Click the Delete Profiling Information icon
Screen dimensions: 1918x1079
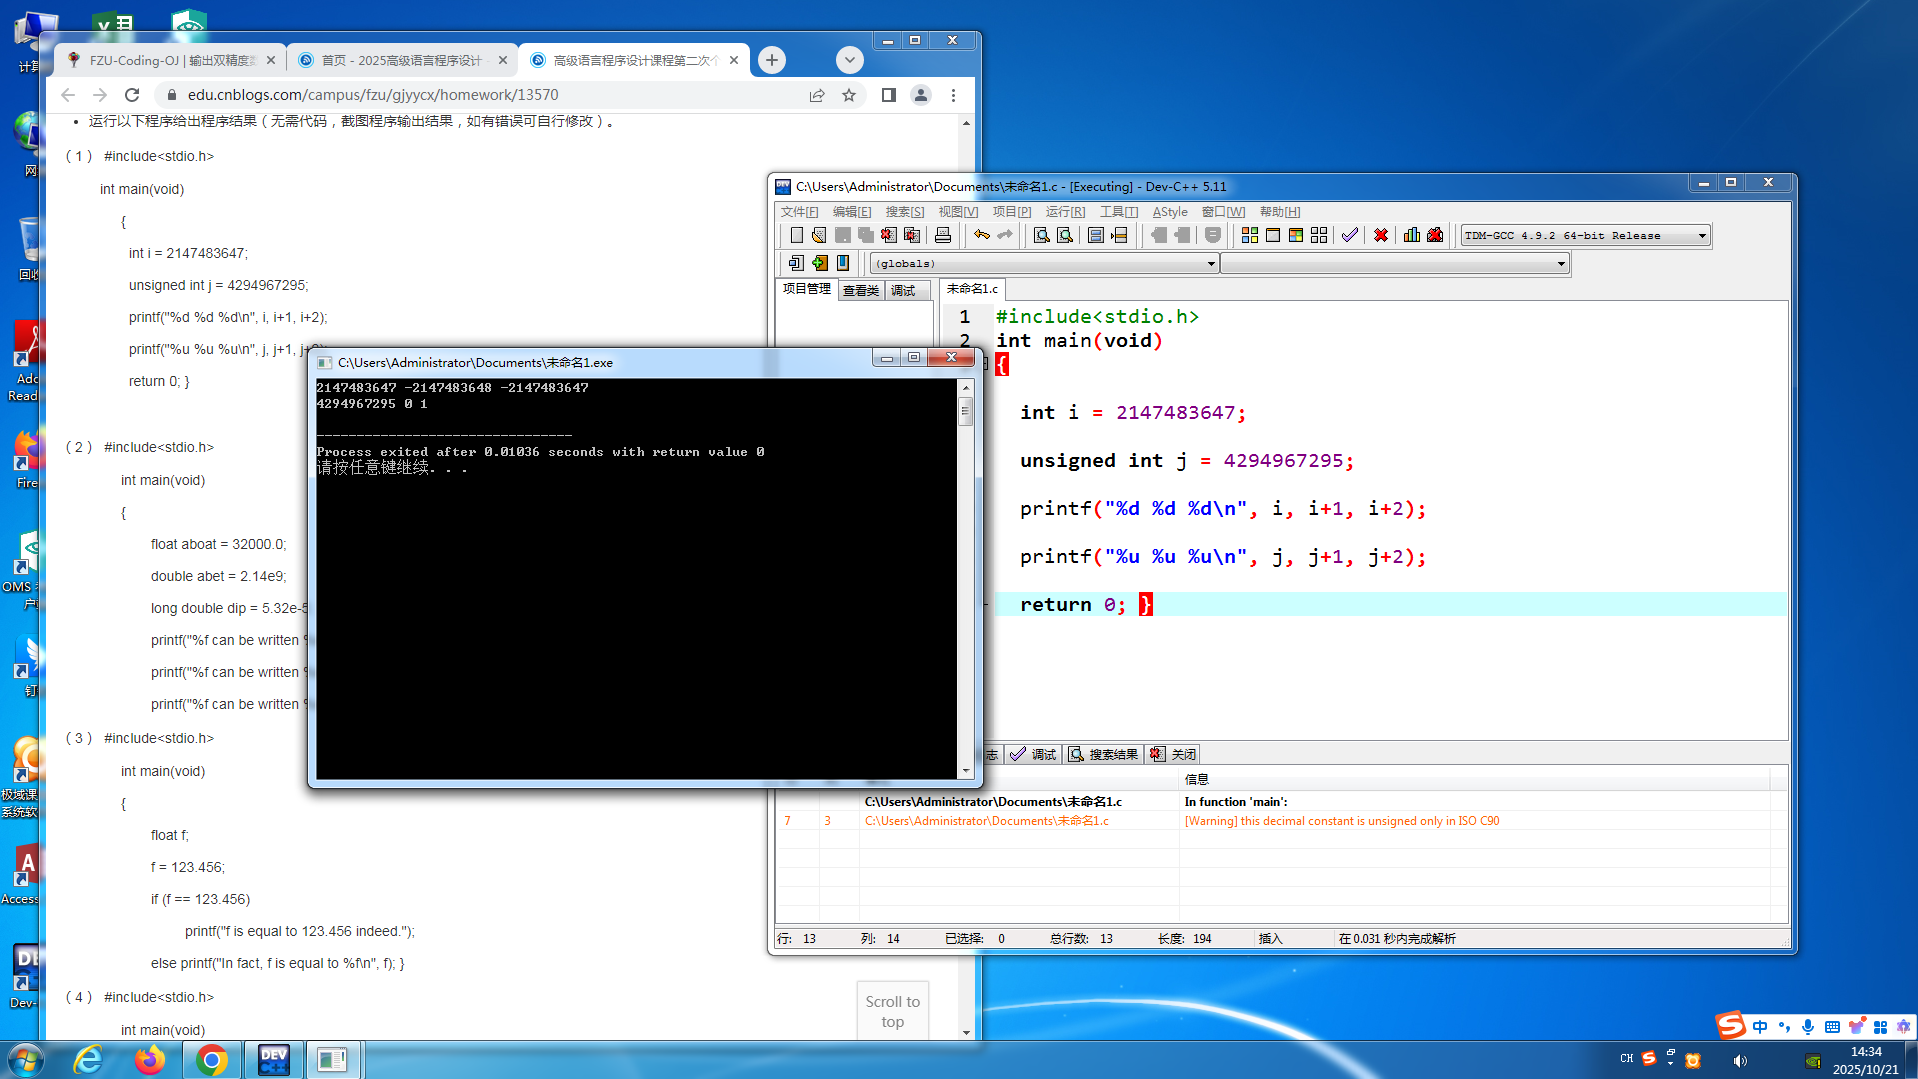(1435, 235)
